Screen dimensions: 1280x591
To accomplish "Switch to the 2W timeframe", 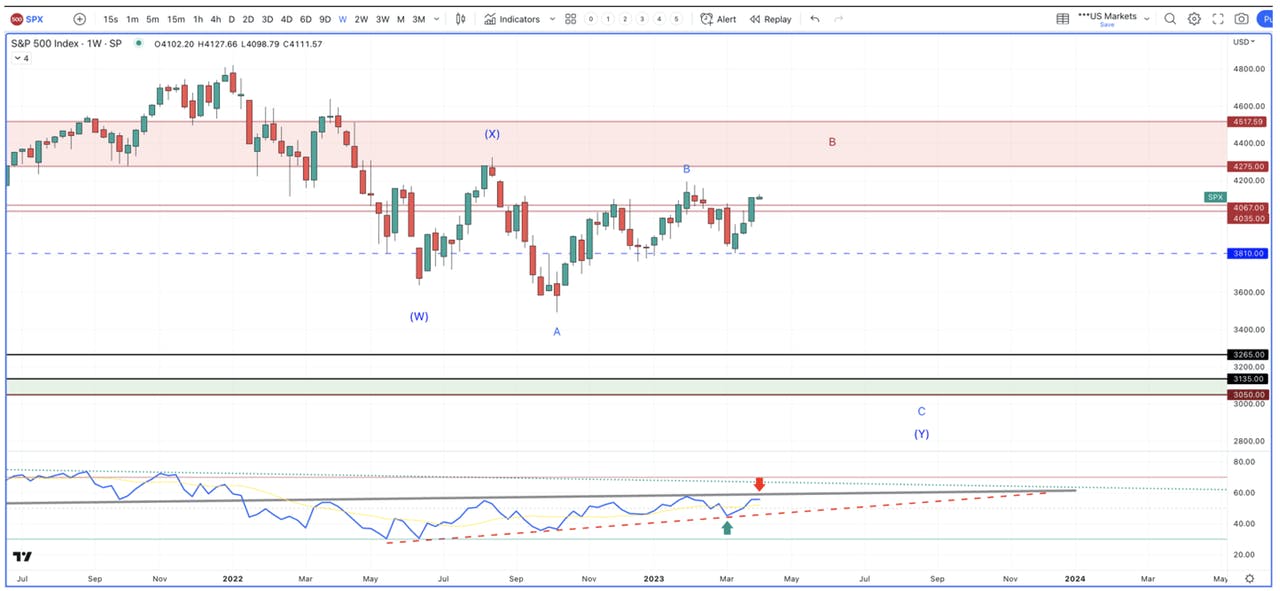I will pyautogui.click(x=361, y=19).
